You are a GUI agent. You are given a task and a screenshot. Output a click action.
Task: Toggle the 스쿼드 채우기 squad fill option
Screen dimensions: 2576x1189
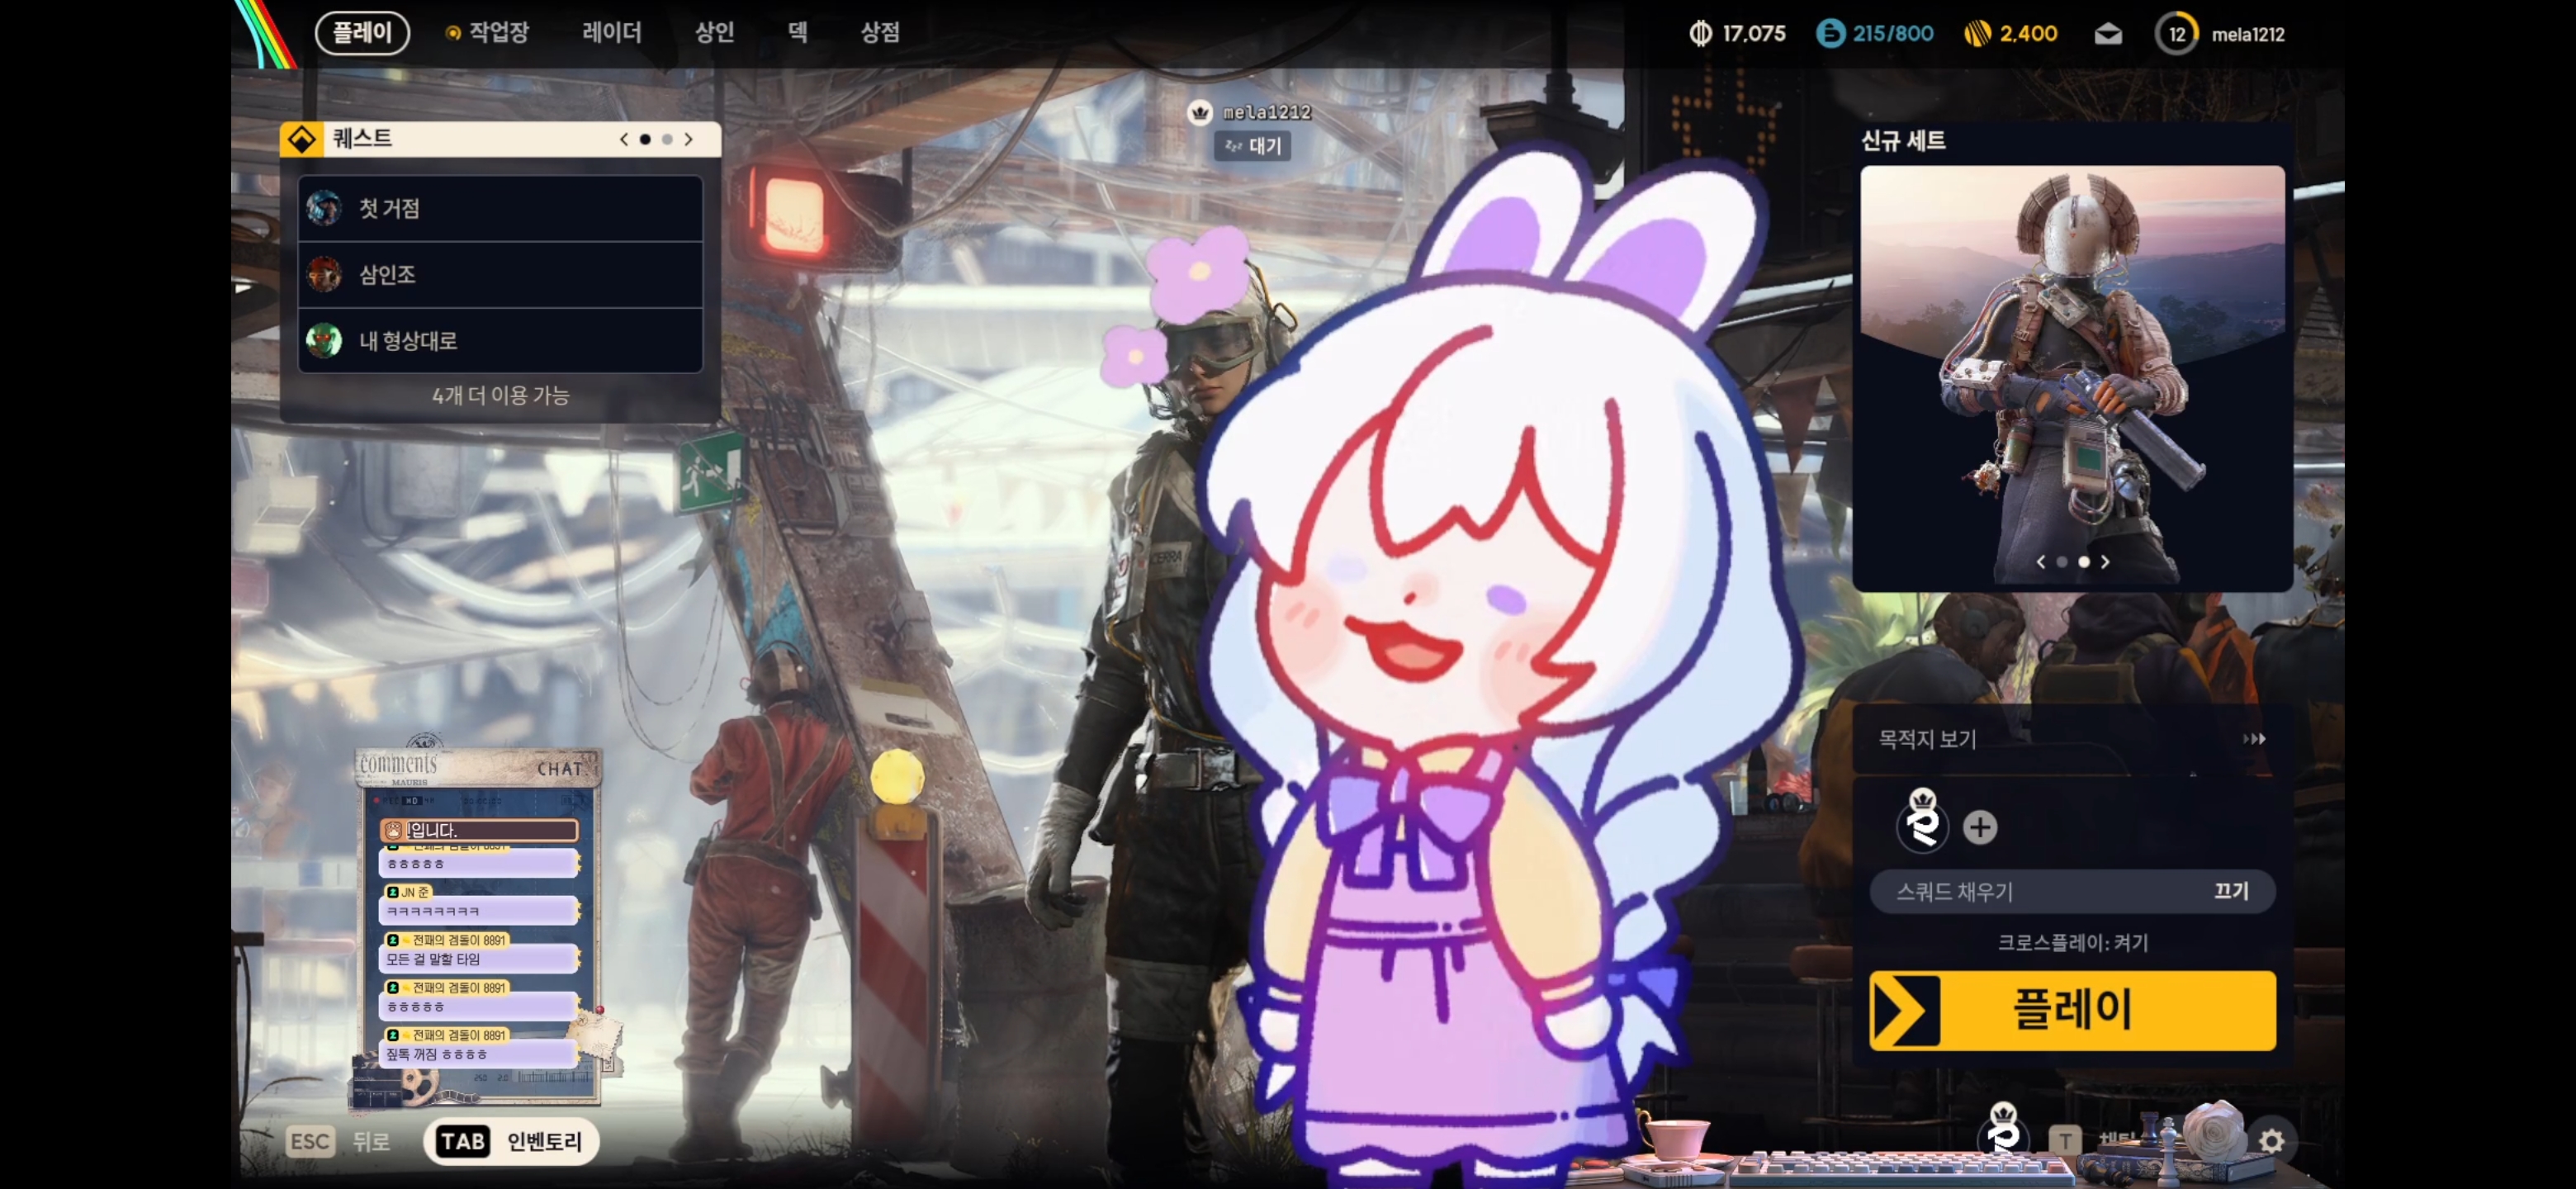pos(2072,891)
